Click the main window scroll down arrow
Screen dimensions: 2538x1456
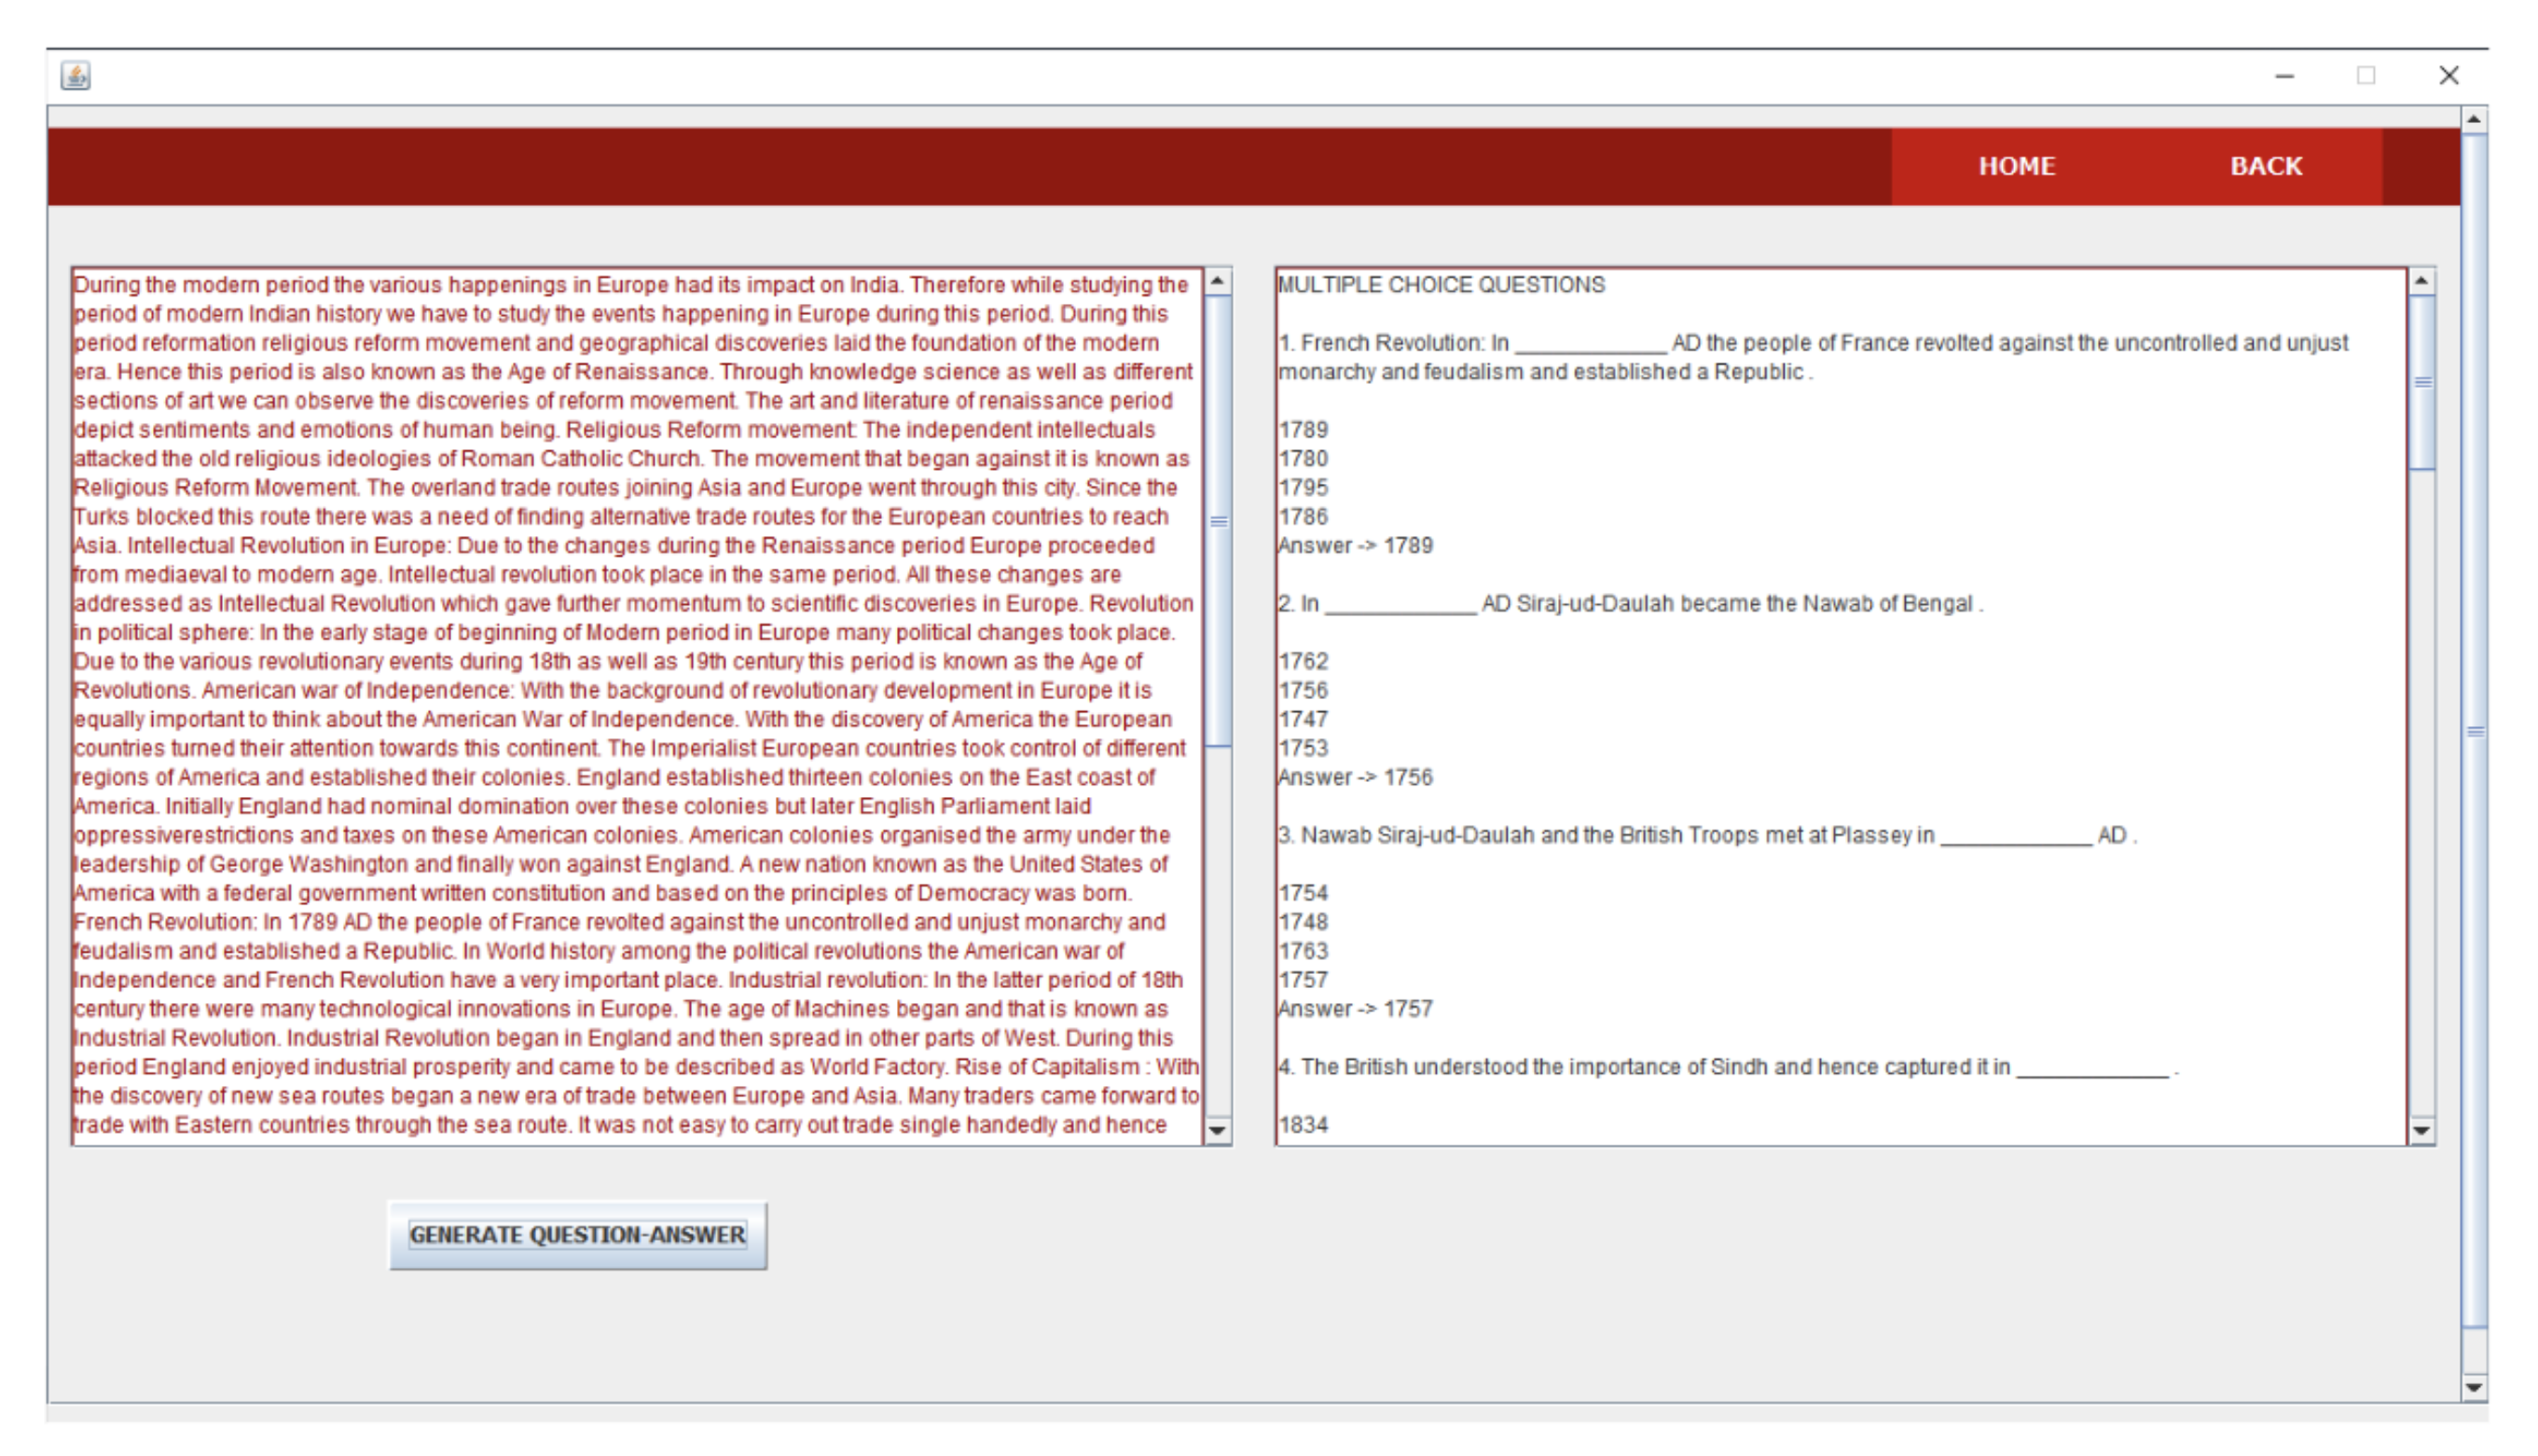pos(2474,1386)
